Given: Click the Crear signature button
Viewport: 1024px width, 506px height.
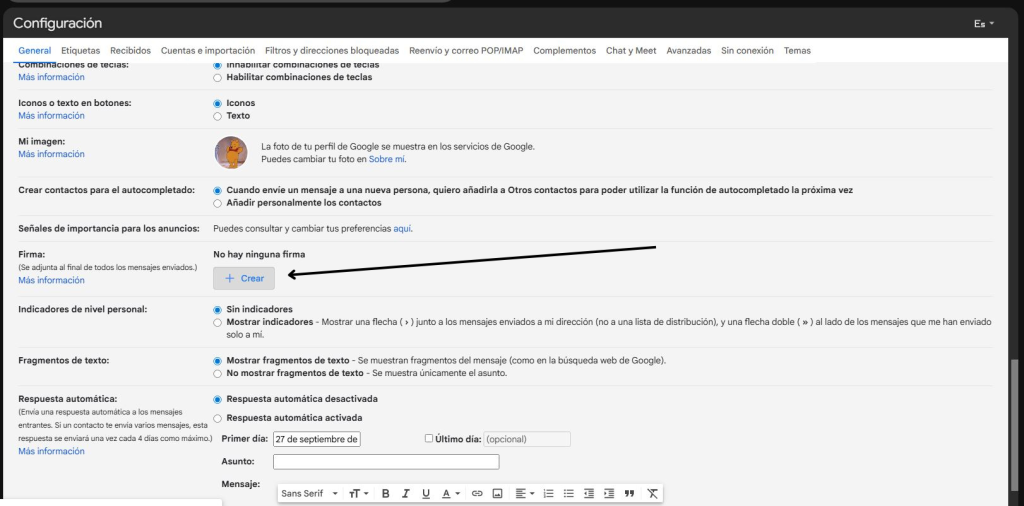Looking at the screenshot, I should 244,279.
